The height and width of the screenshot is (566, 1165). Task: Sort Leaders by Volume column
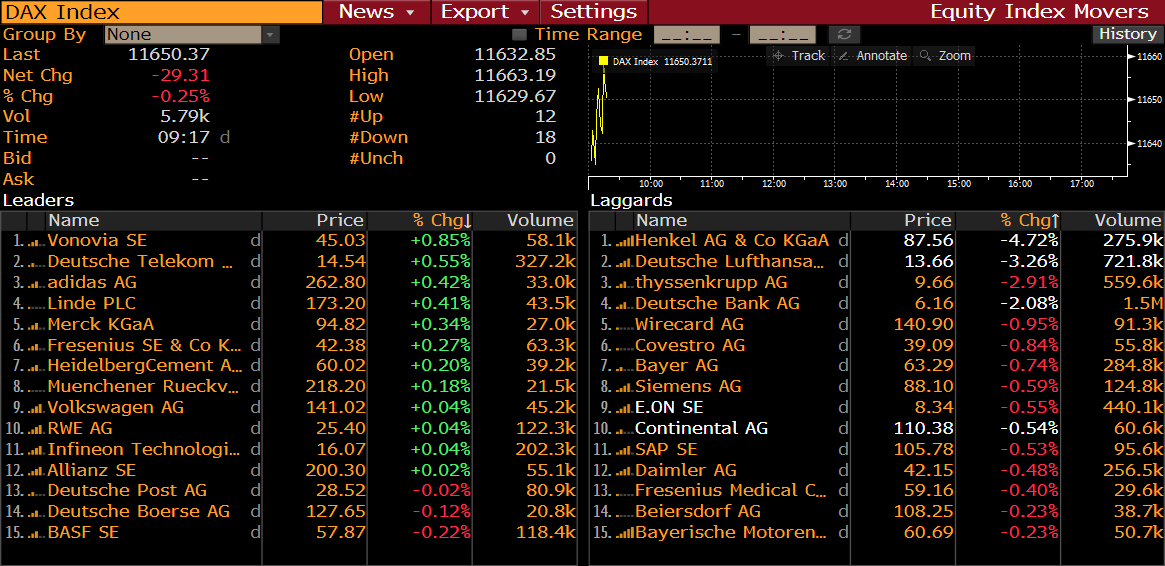(525, 221)
